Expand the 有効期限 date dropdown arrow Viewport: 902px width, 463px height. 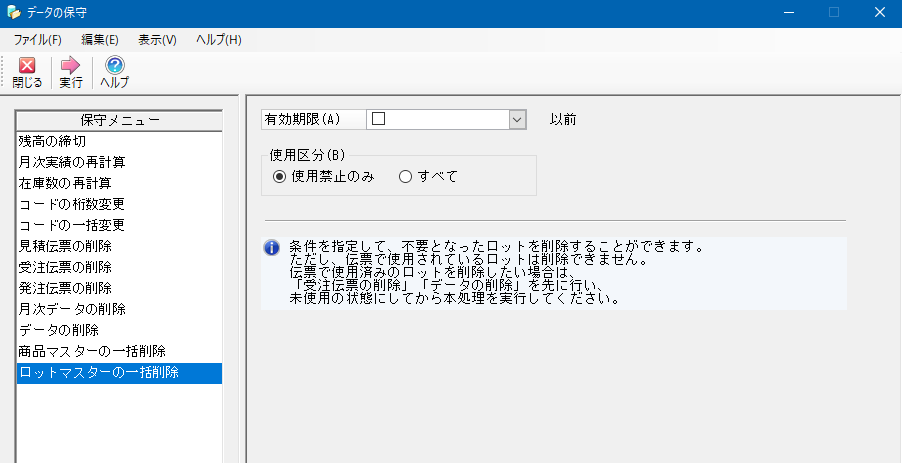[x=517, y=120]
